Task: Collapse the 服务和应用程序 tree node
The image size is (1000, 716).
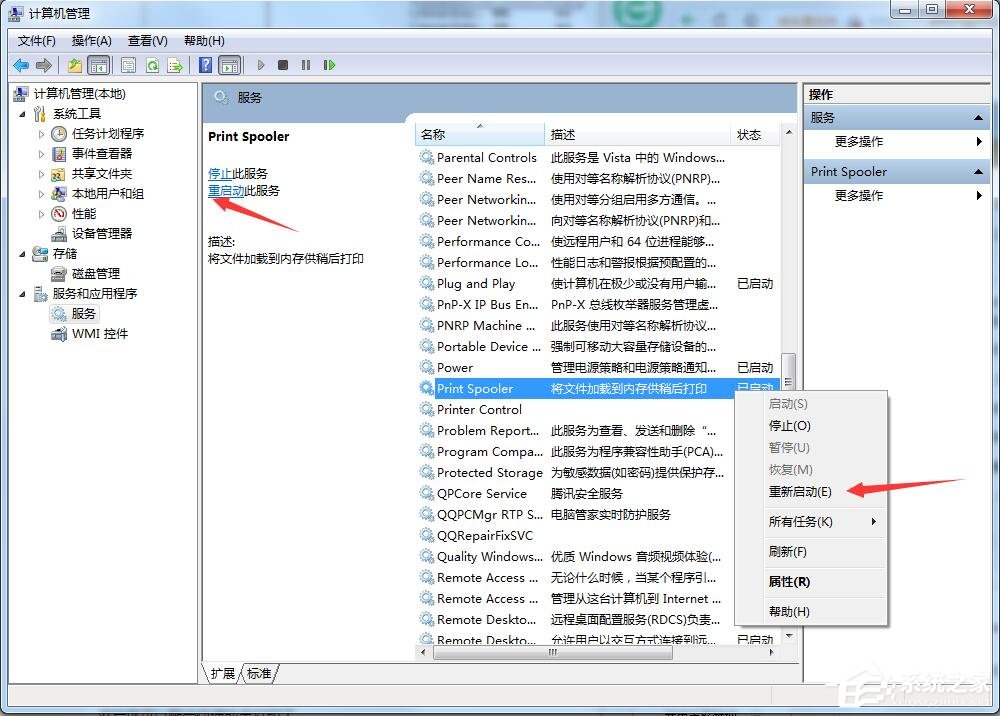Action: tap(22, 294)
